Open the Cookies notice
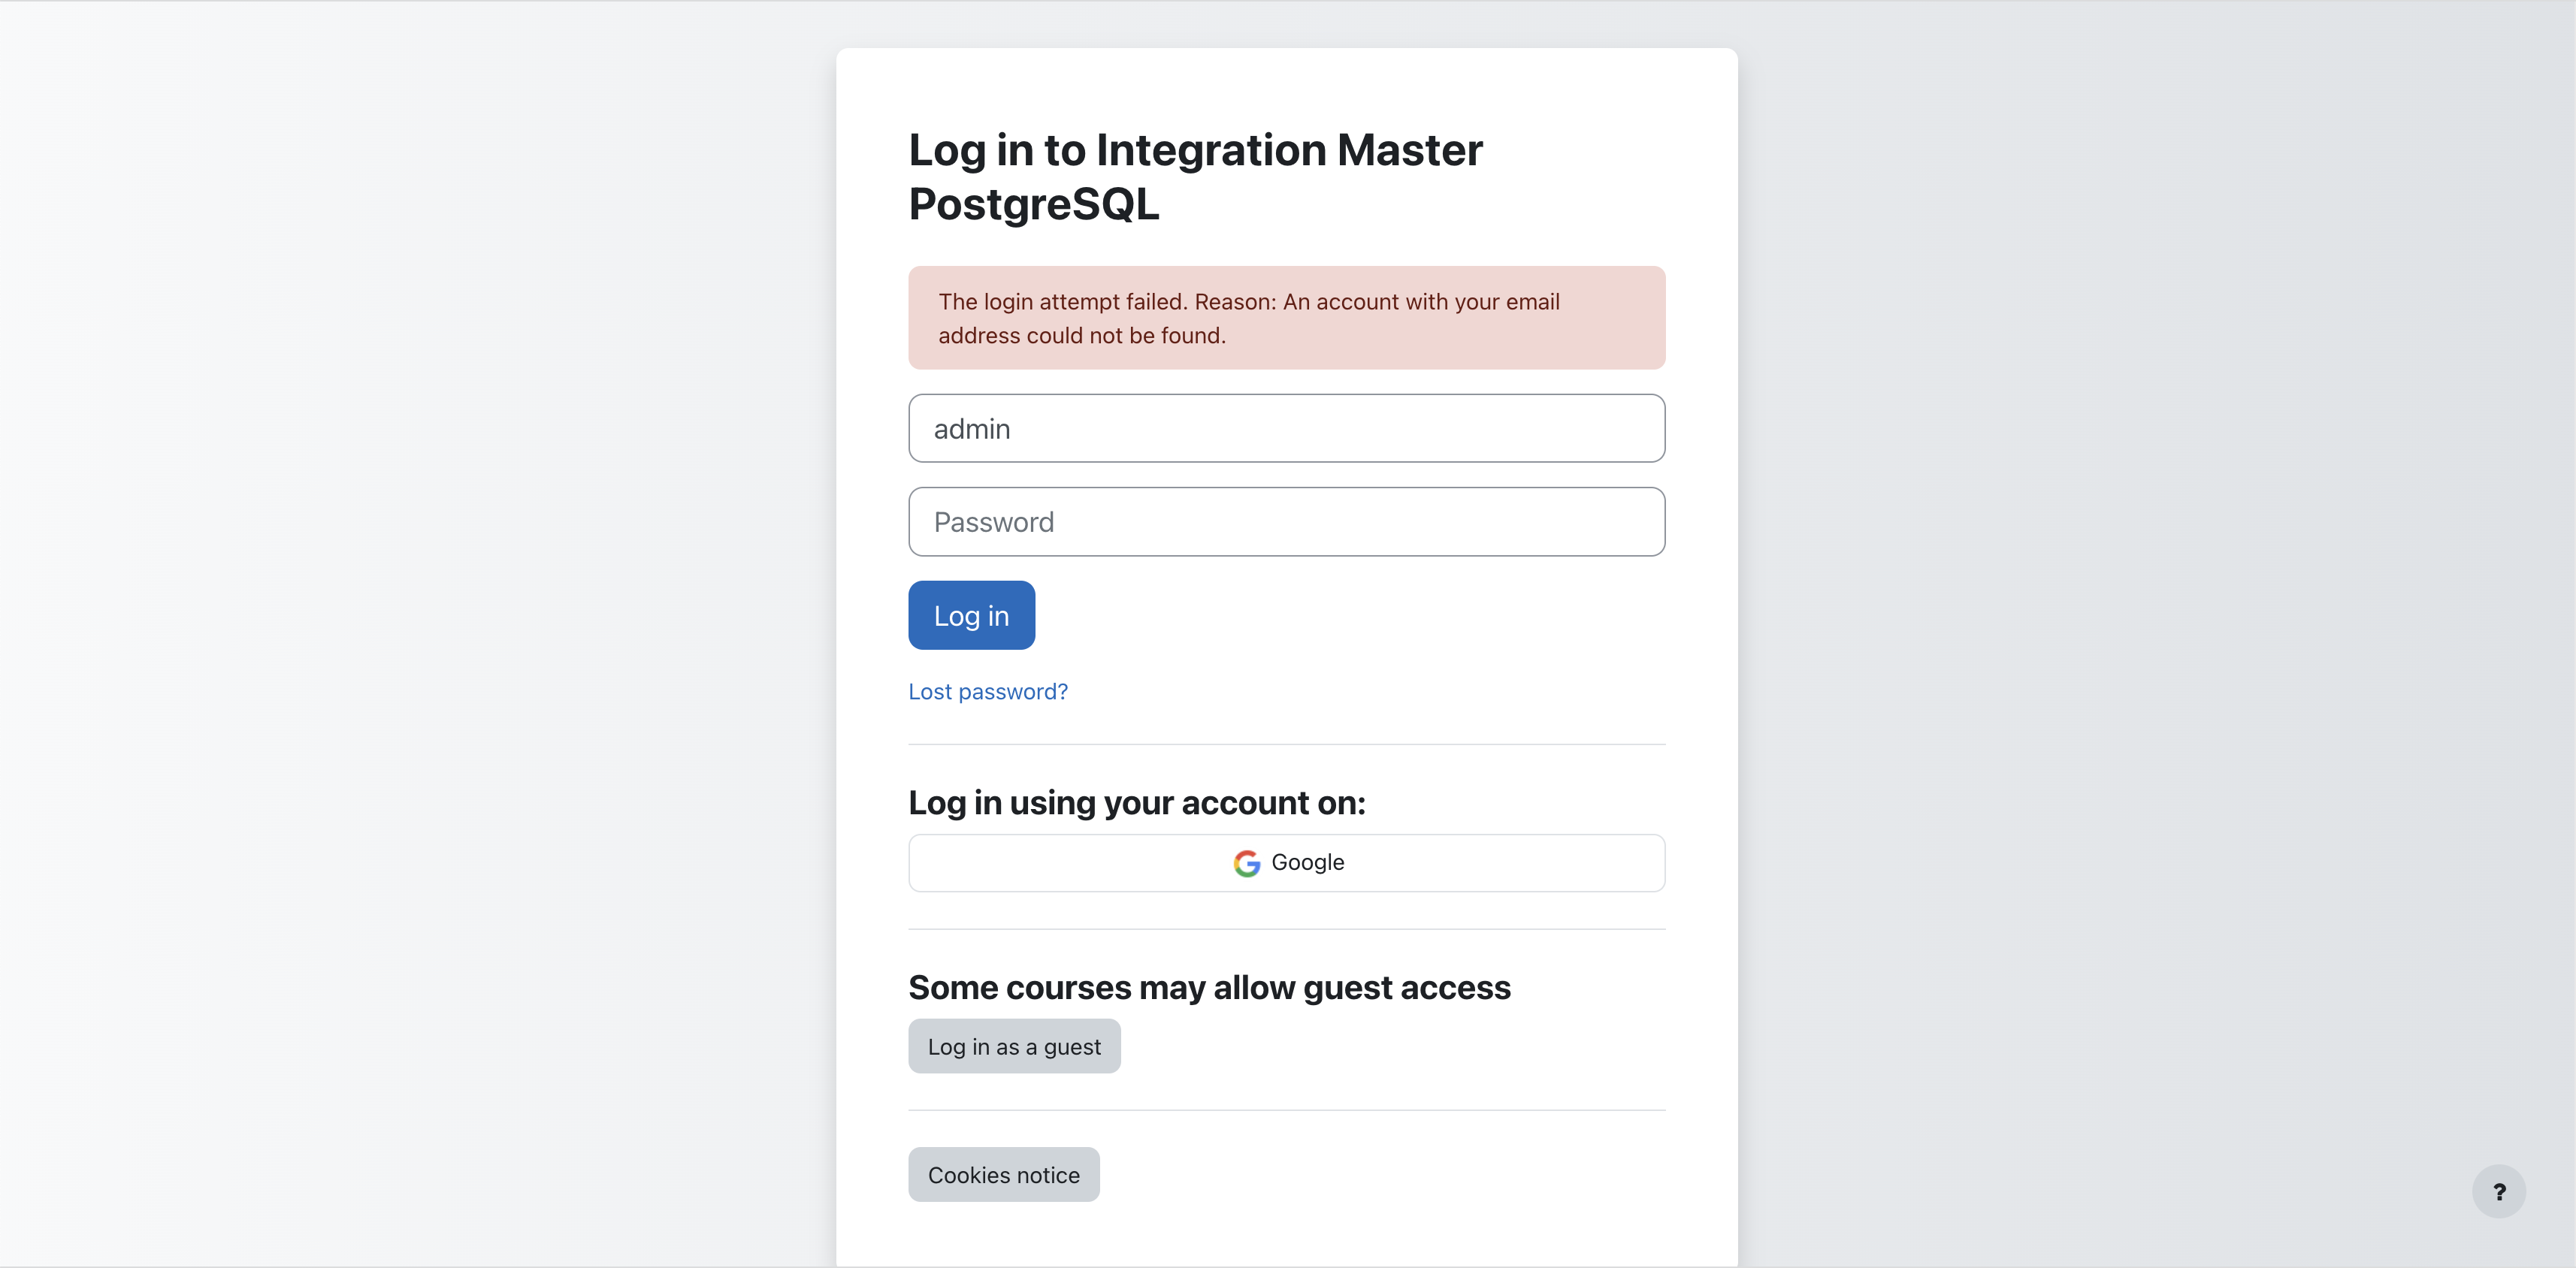This screenshot has height=1268, width=2576. point(1003,1174)
